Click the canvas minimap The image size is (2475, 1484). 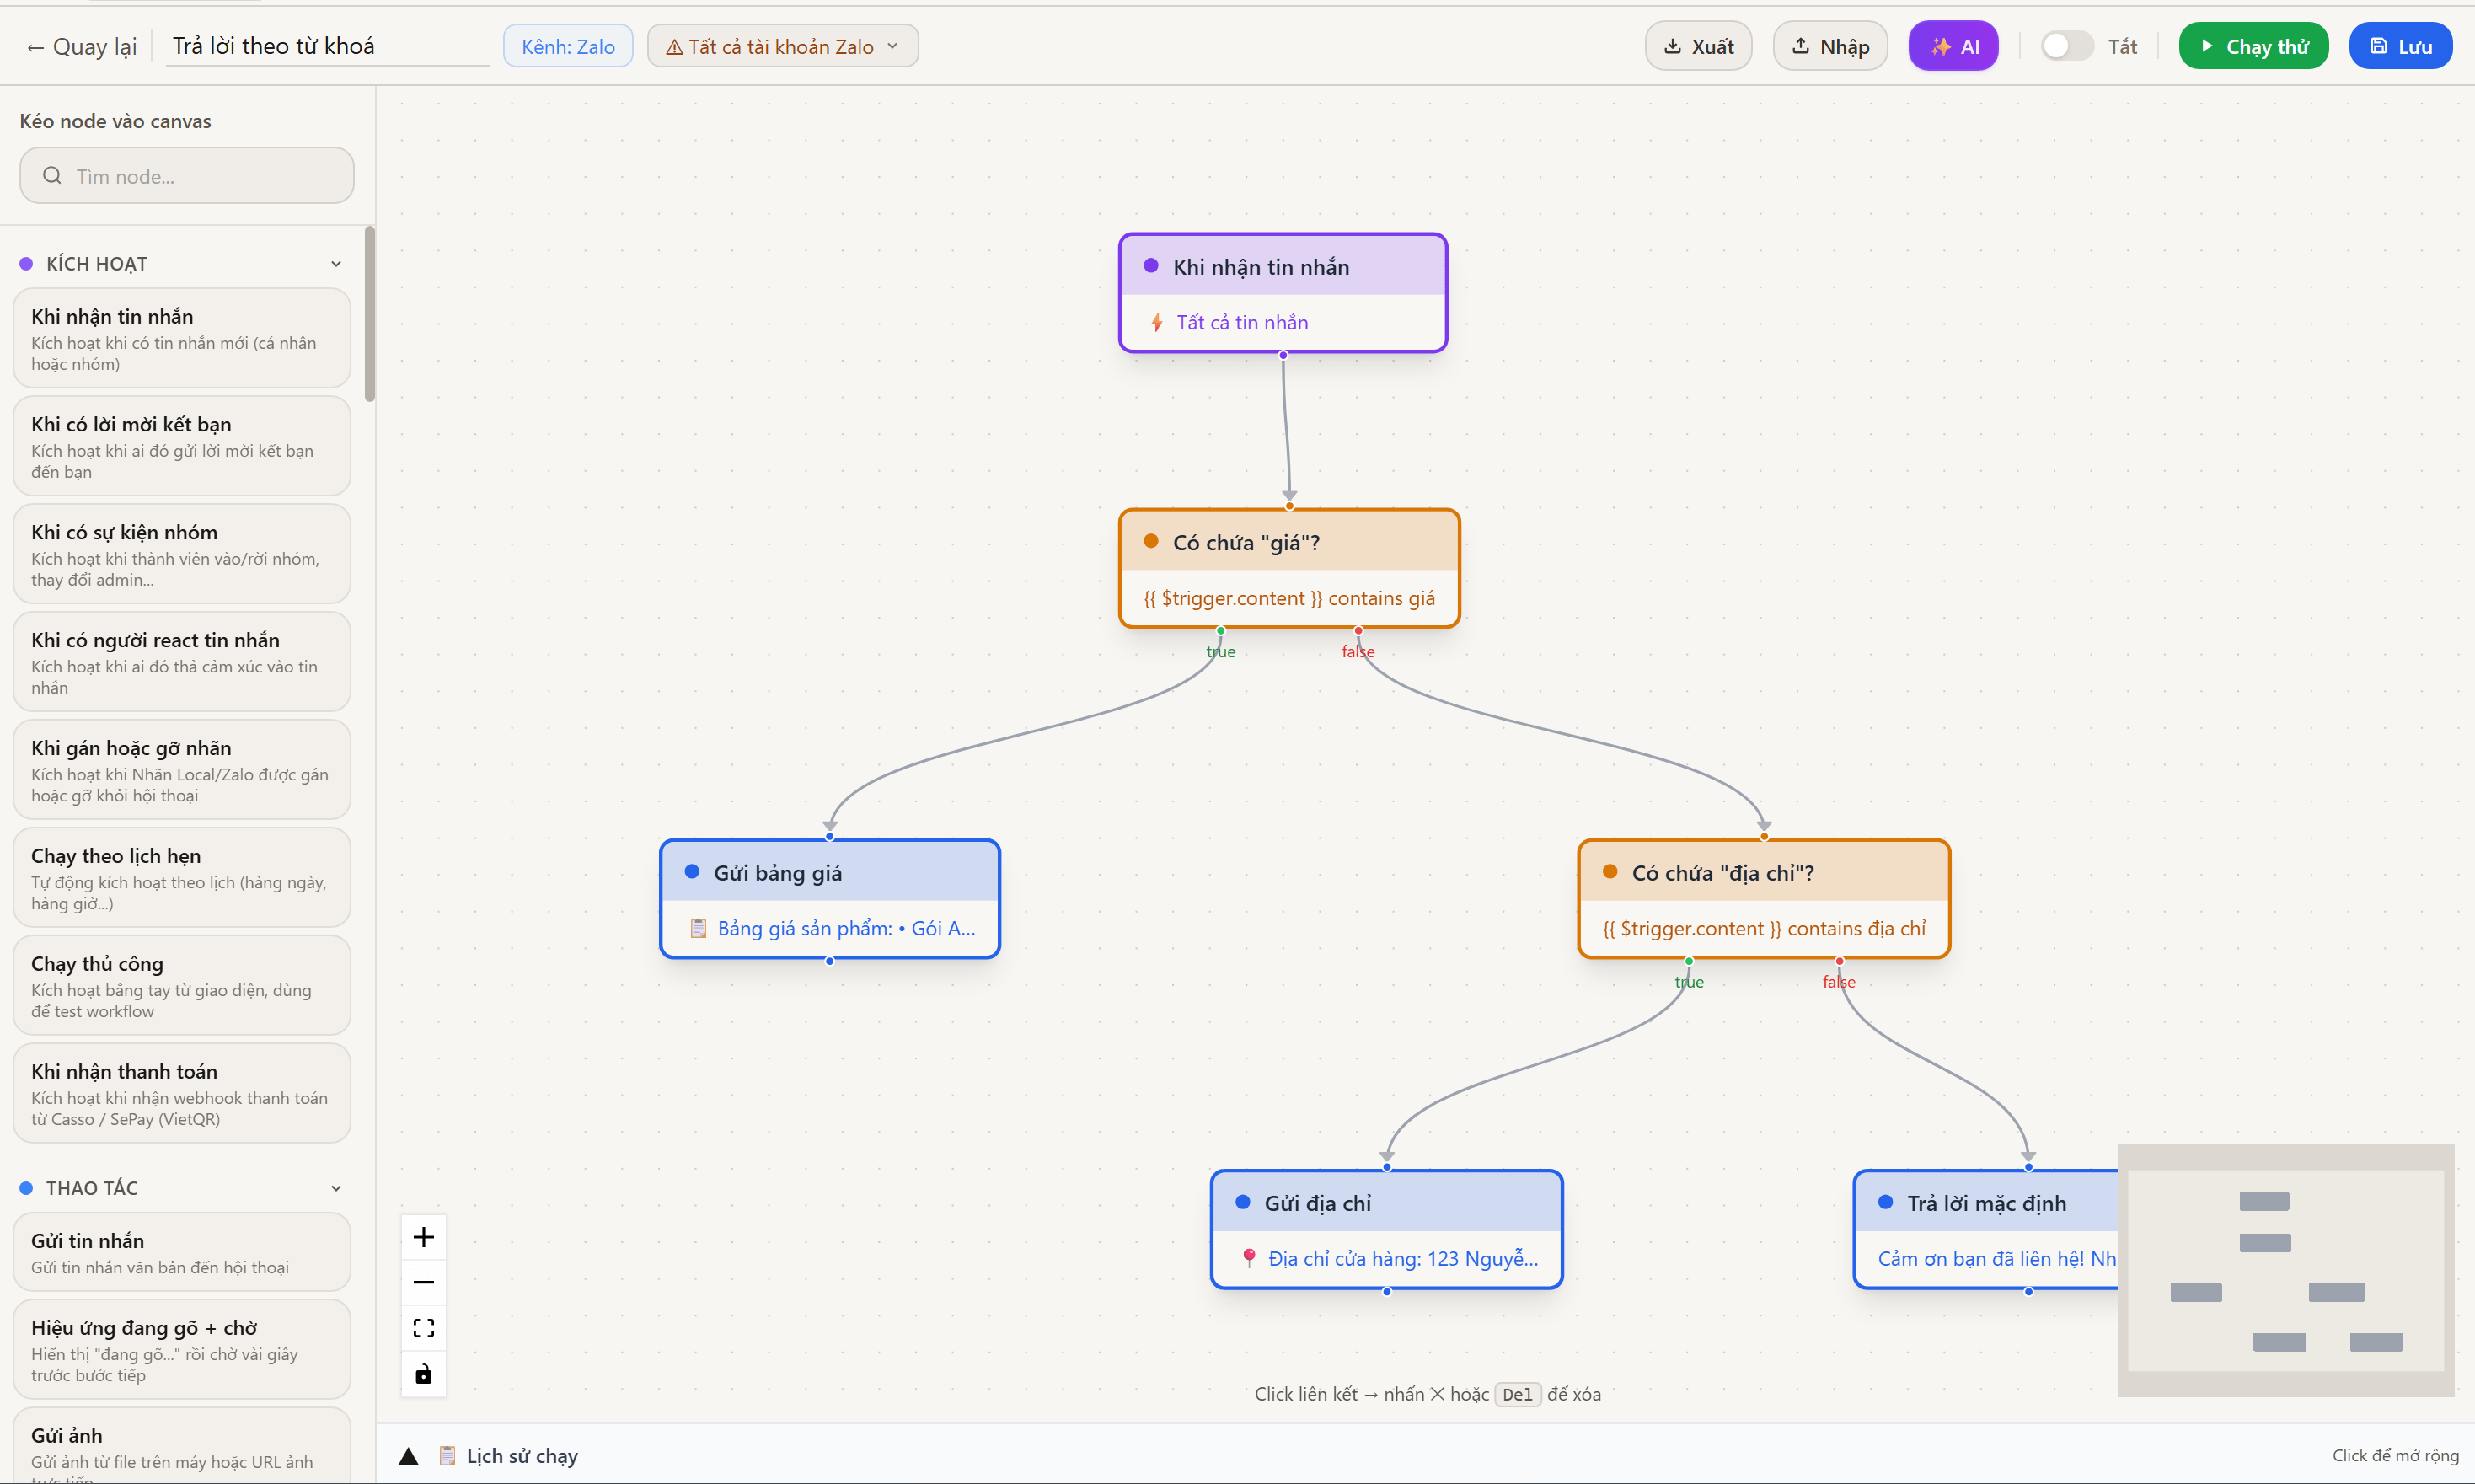(2286, 1270)
